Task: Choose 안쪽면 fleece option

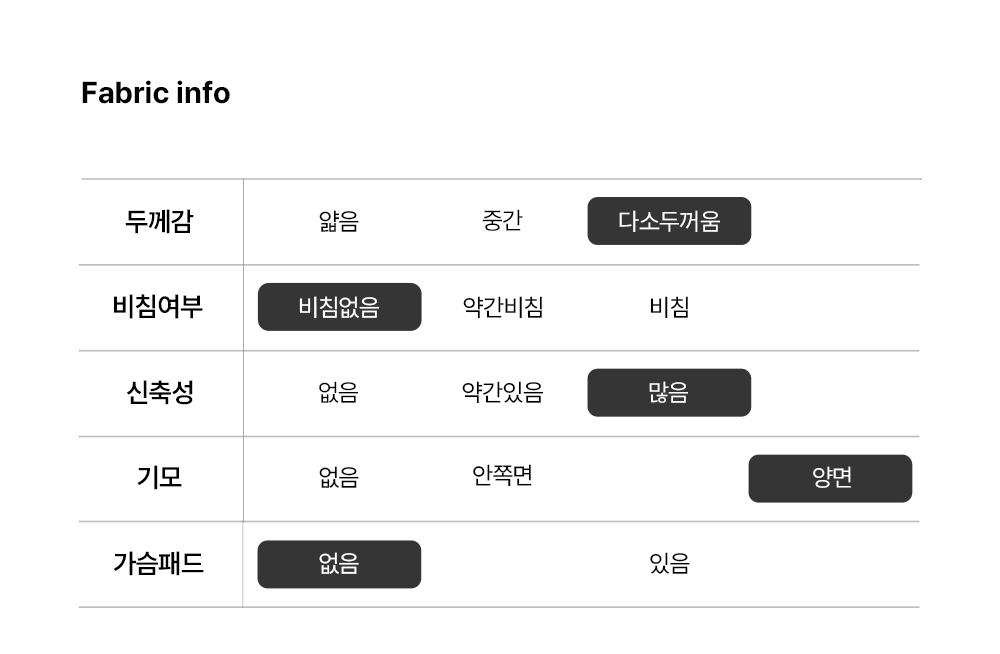Action: [502, 474]
